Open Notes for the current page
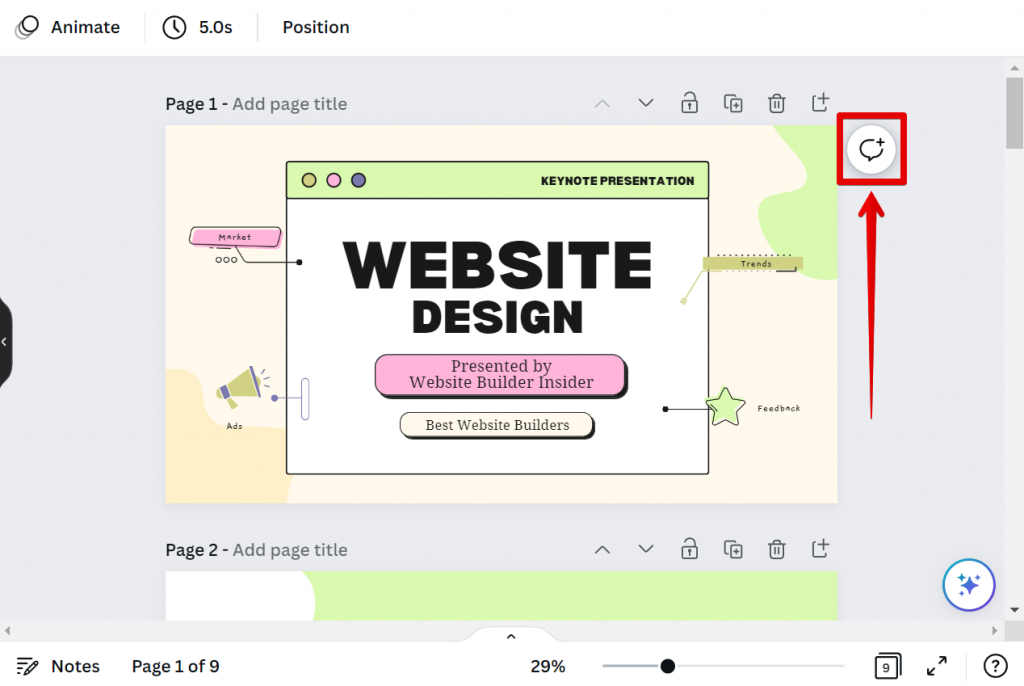This screenshot has width=1024, height=686. coord(58,666)
